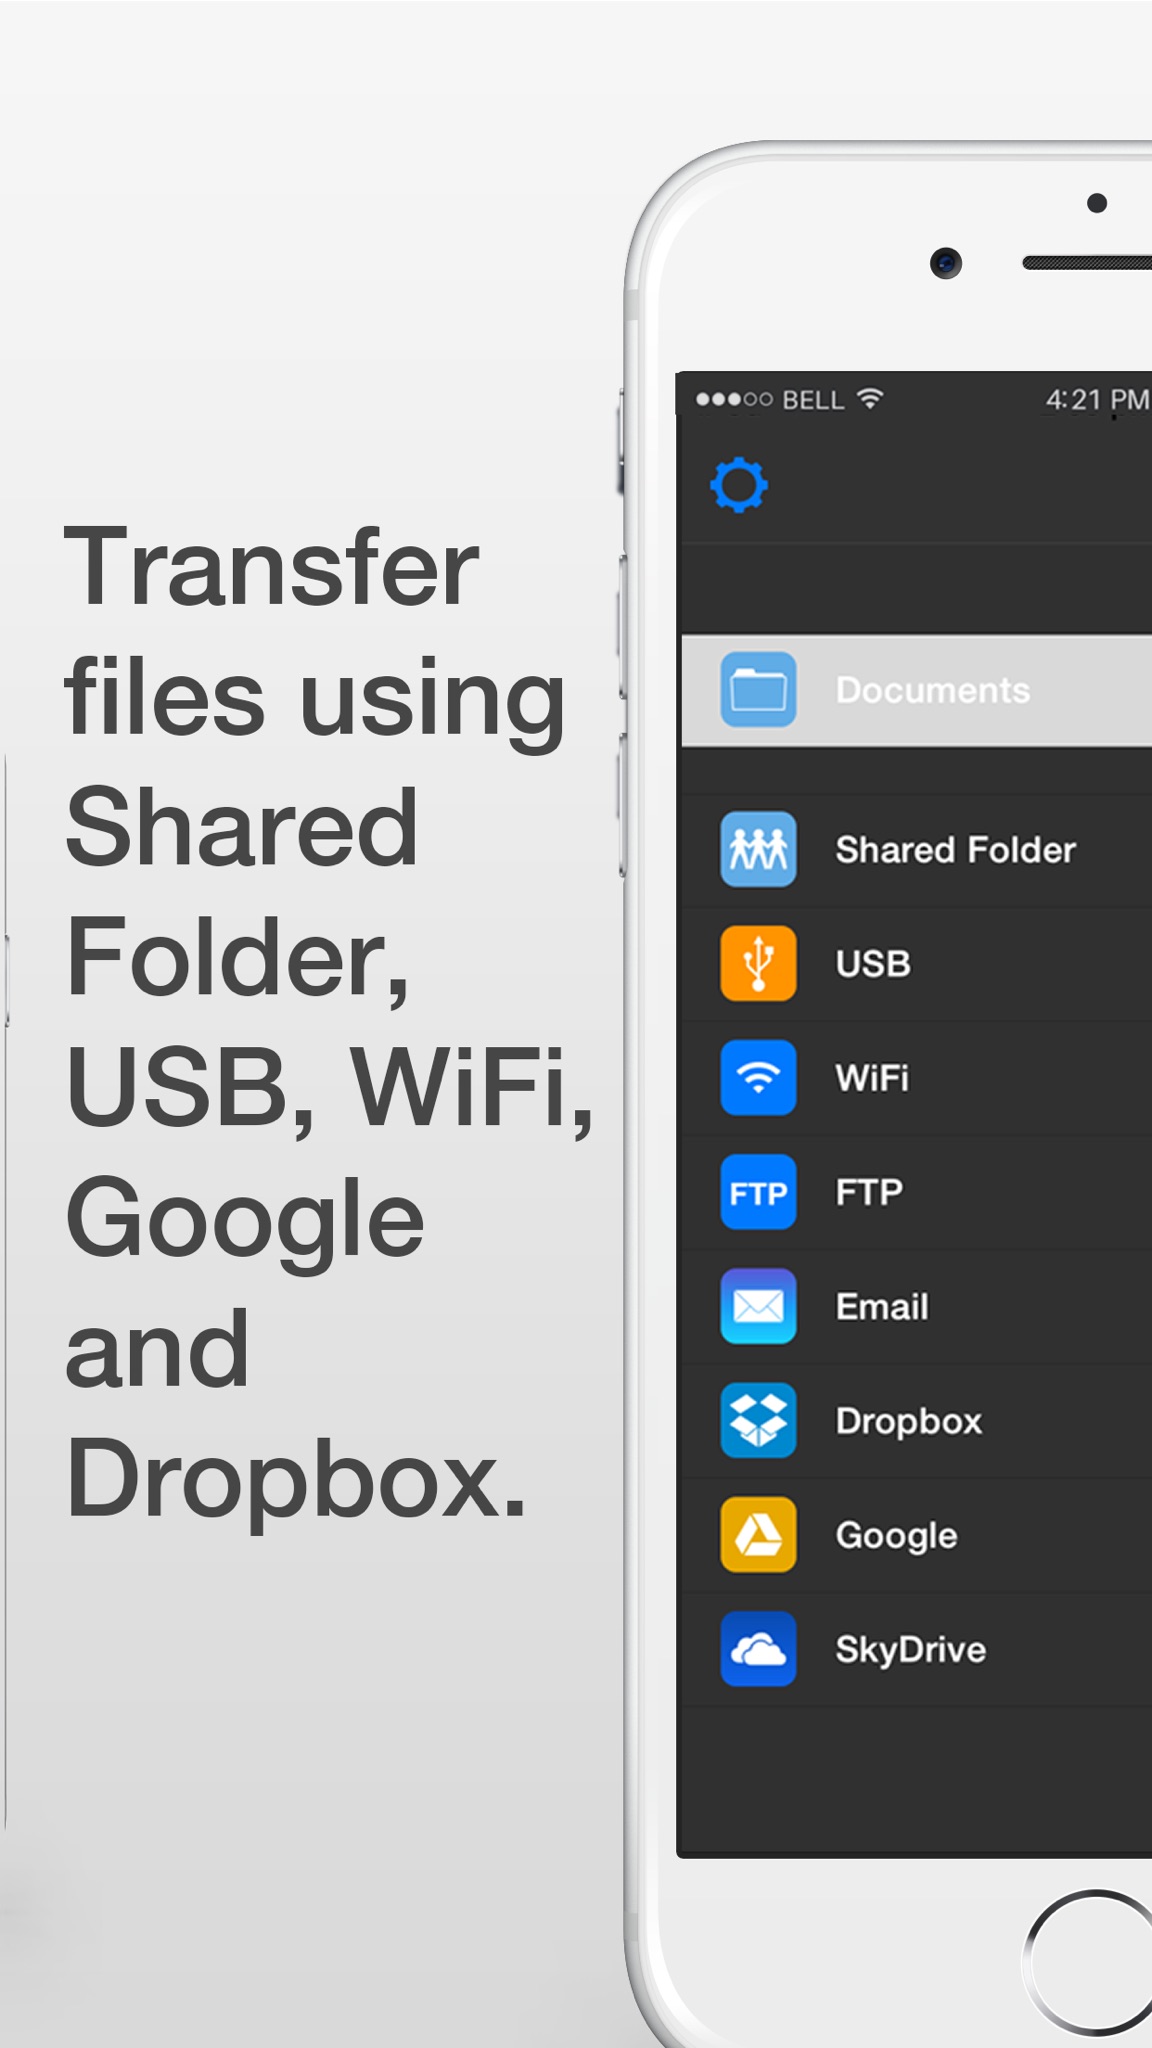Tap the Email envelope icon
The image size is (1152, 2048).
point(758,1306)
